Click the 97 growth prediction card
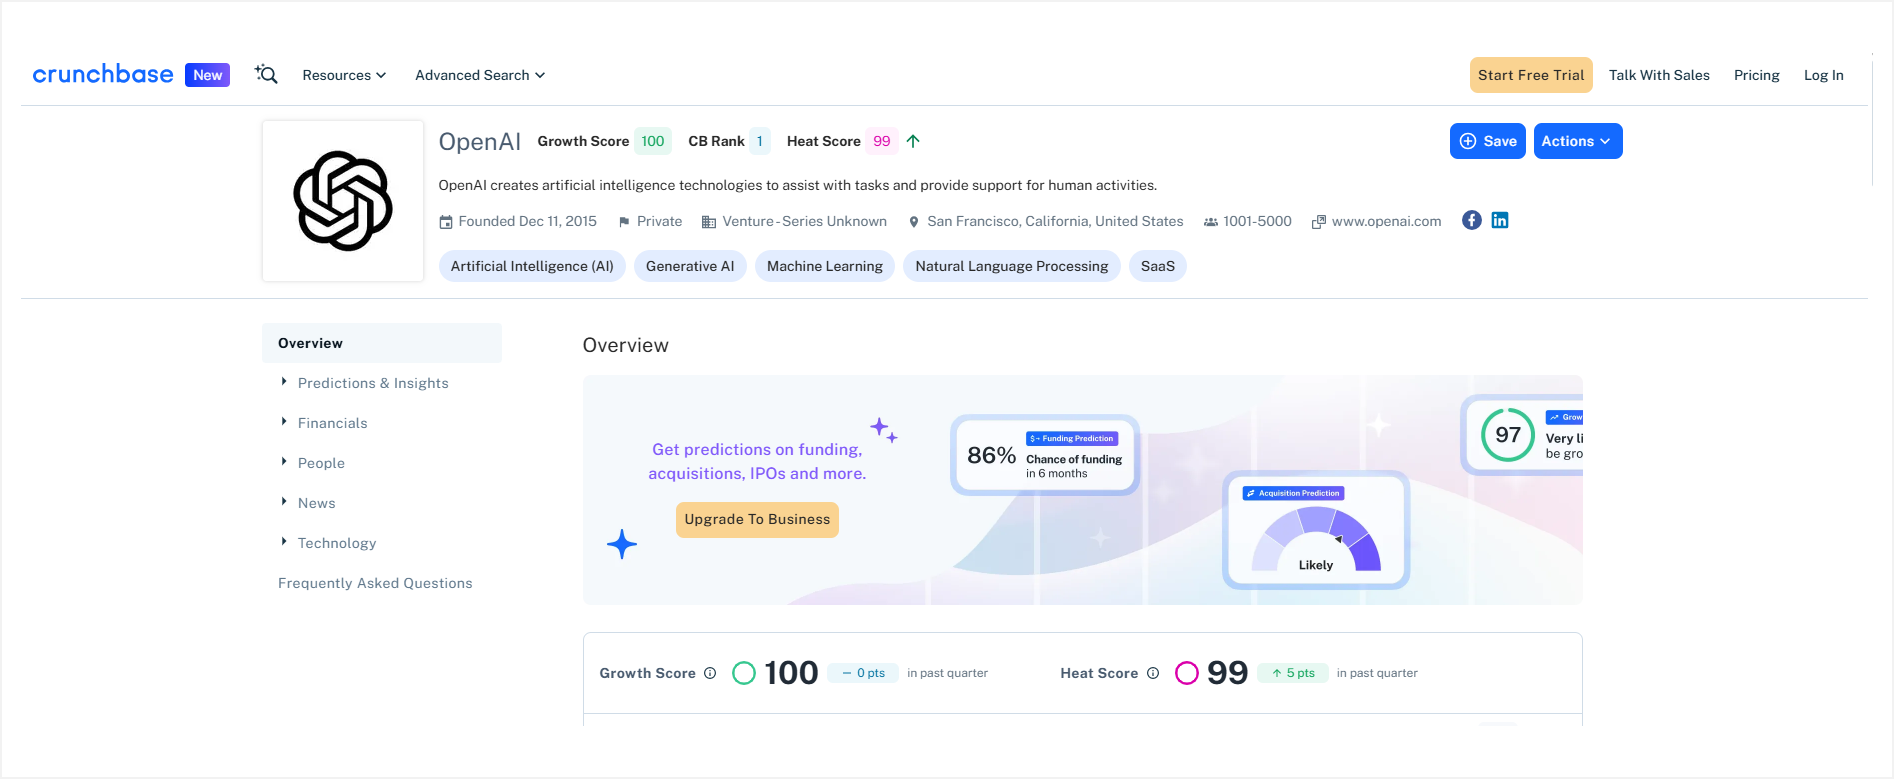1894x779 pixels. coord(1522,435)
